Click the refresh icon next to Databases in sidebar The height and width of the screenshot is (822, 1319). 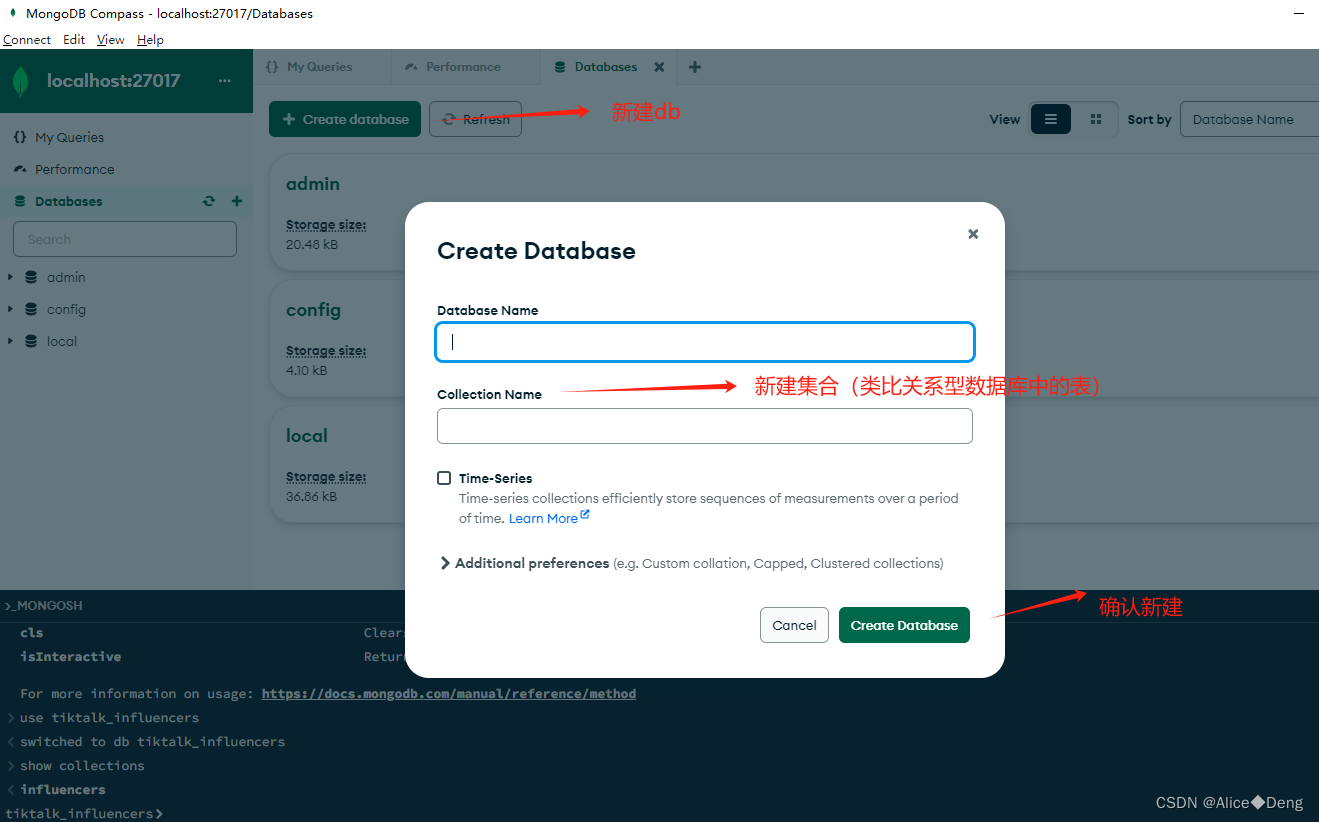click(209, 200)
